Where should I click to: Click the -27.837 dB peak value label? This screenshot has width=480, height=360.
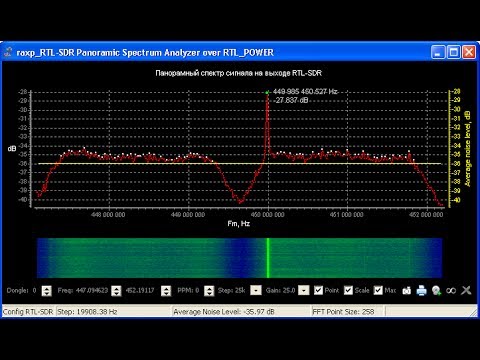[291, 100]
